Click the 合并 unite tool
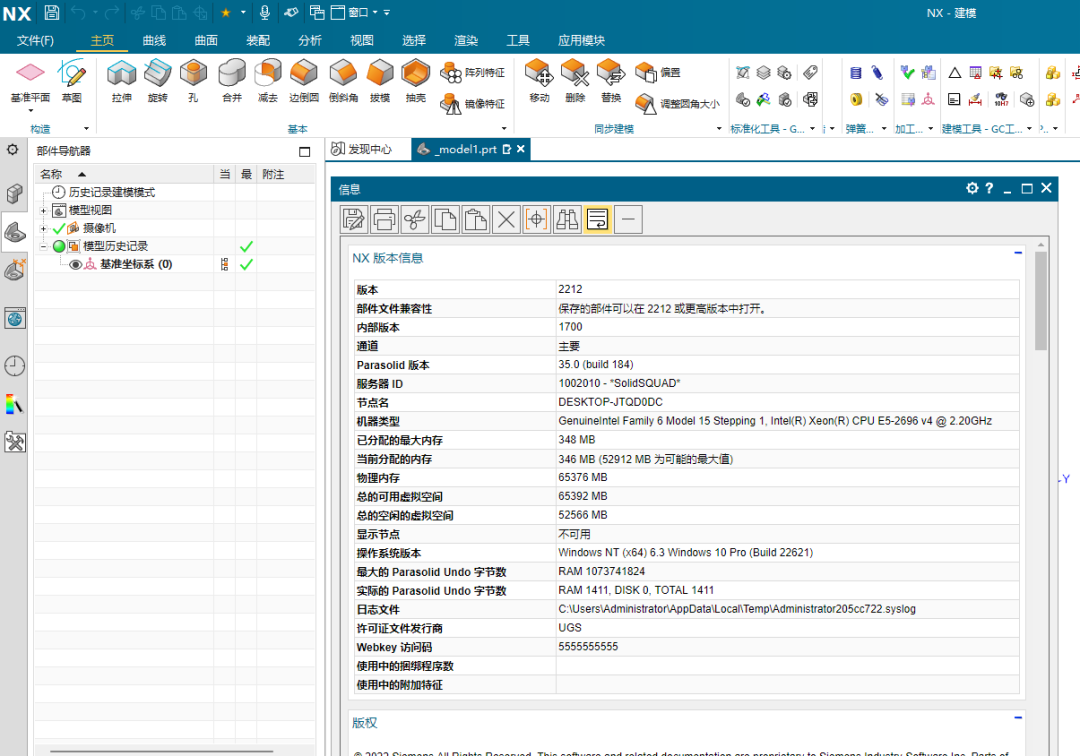This screenshot has height=756, width=1080. coord(232,81)
